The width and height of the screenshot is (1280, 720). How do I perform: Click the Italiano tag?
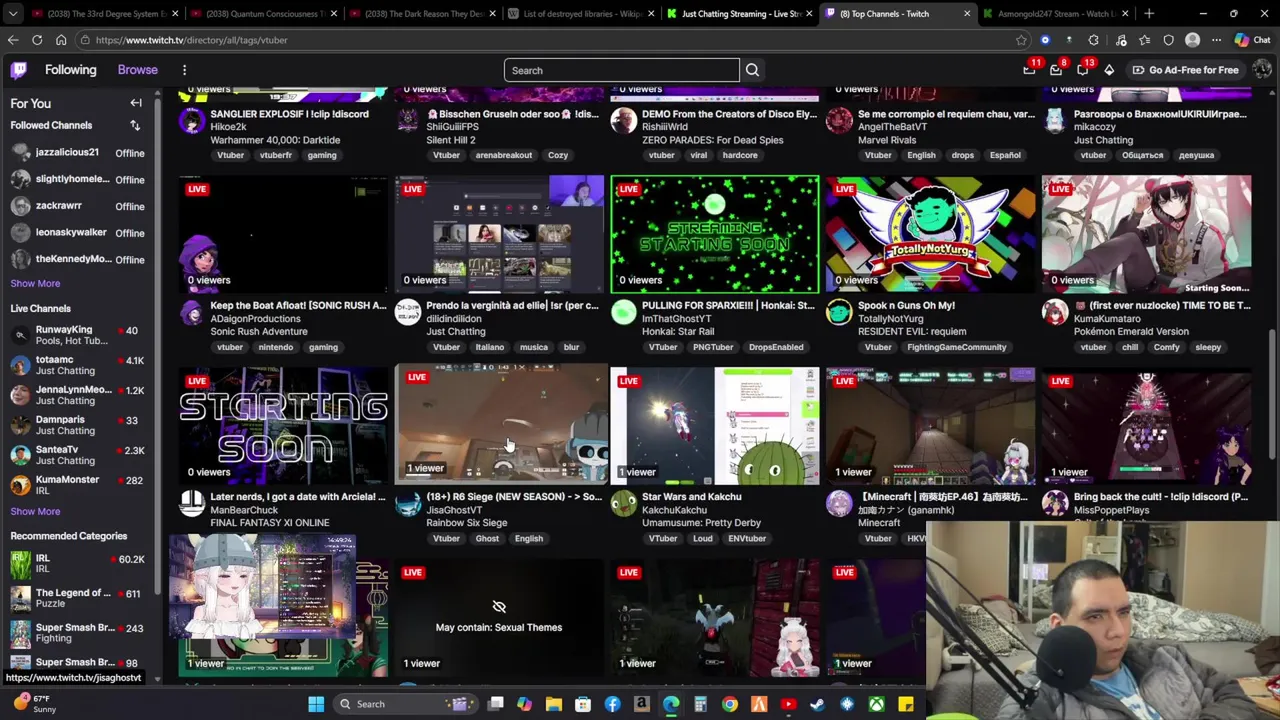point(489,347)
